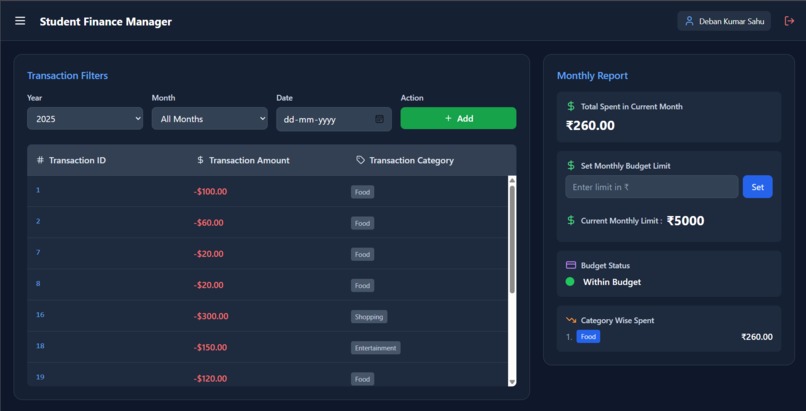Screen dimensions: 806x411
Task: Select transaction ID 8
Action: (38, 284)
